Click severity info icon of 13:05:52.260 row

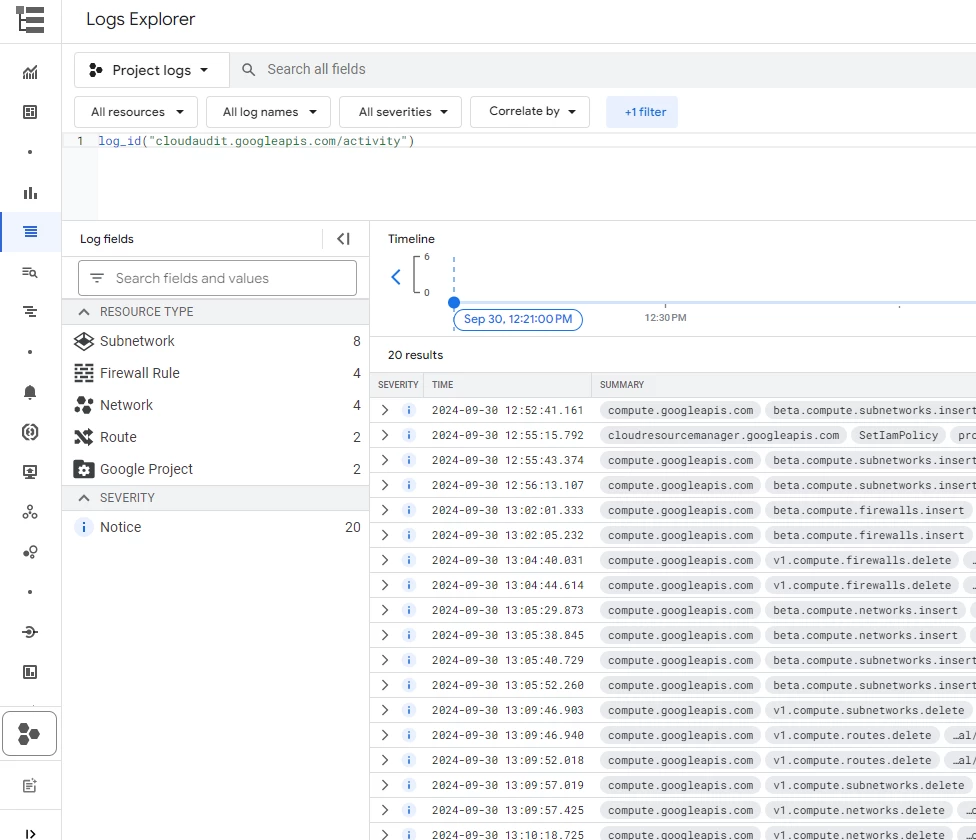click(409, 685)
